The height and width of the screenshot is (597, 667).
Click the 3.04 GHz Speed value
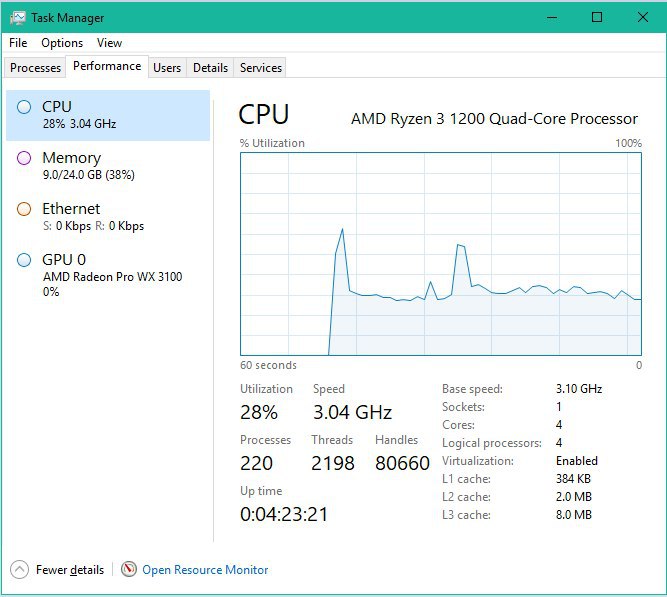point(352,412)
